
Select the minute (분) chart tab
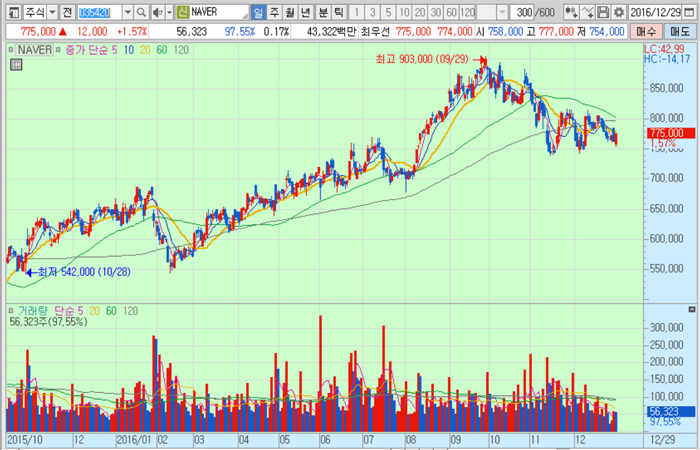point(322,11)
